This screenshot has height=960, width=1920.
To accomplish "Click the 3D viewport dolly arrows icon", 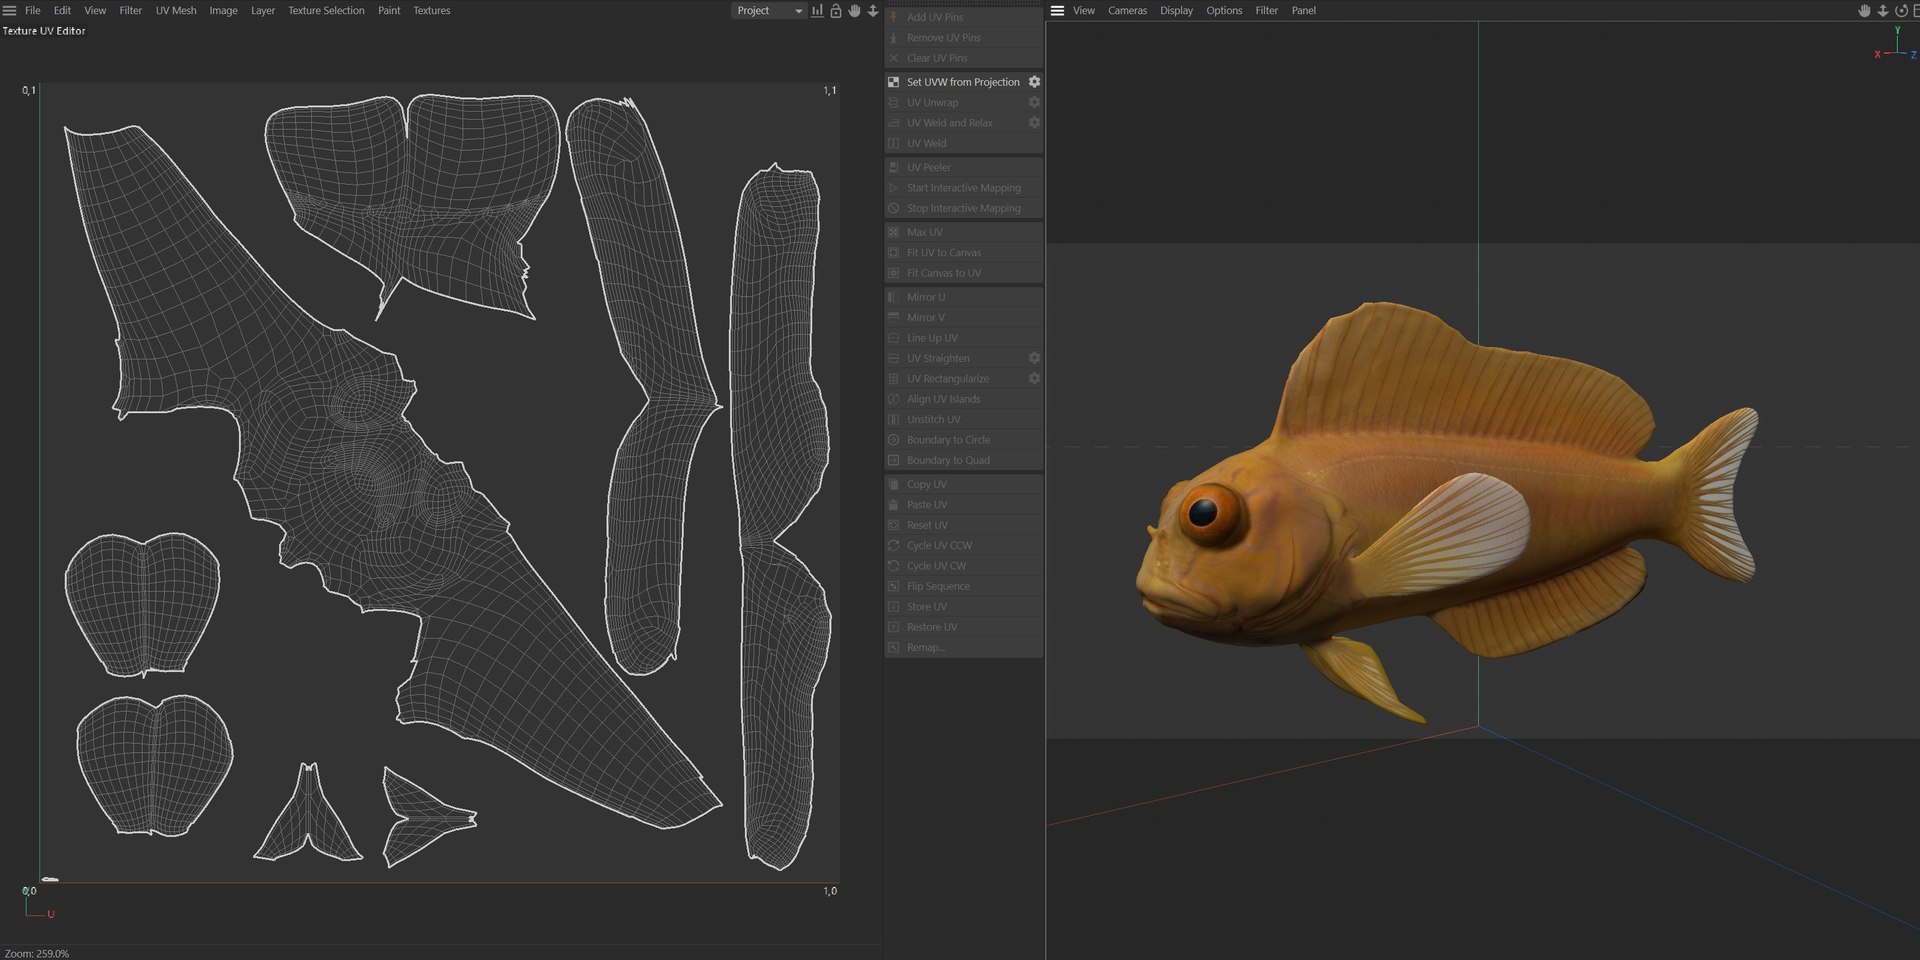I will [1883, 11].
